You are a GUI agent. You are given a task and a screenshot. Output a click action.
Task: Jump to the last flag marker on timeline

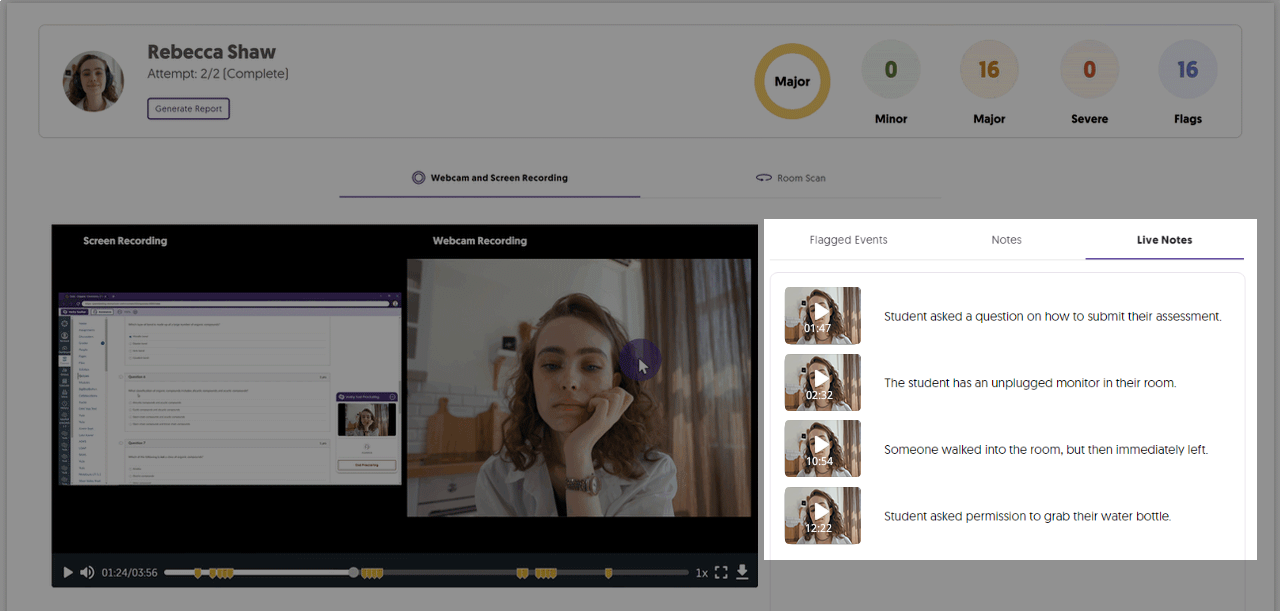pos(608,572)
